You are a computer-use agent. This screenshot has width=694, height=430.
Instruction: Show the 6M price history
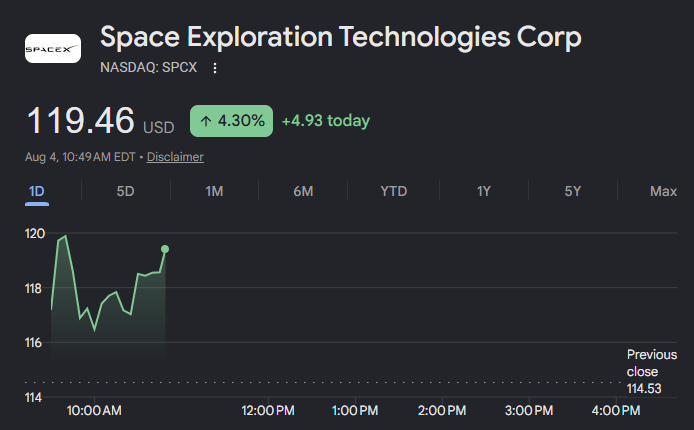click(303, 192)
